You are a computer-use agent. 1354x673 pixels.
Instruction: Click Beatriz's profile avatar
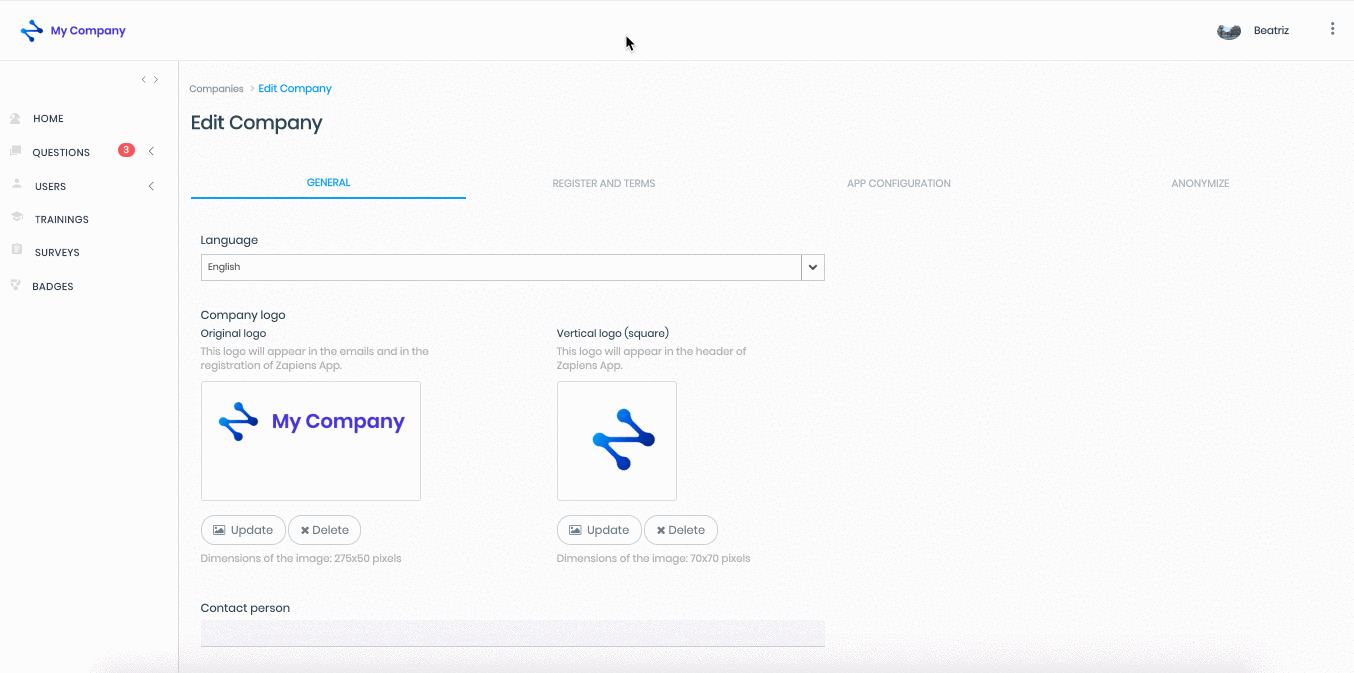(x=1229, y=31)
